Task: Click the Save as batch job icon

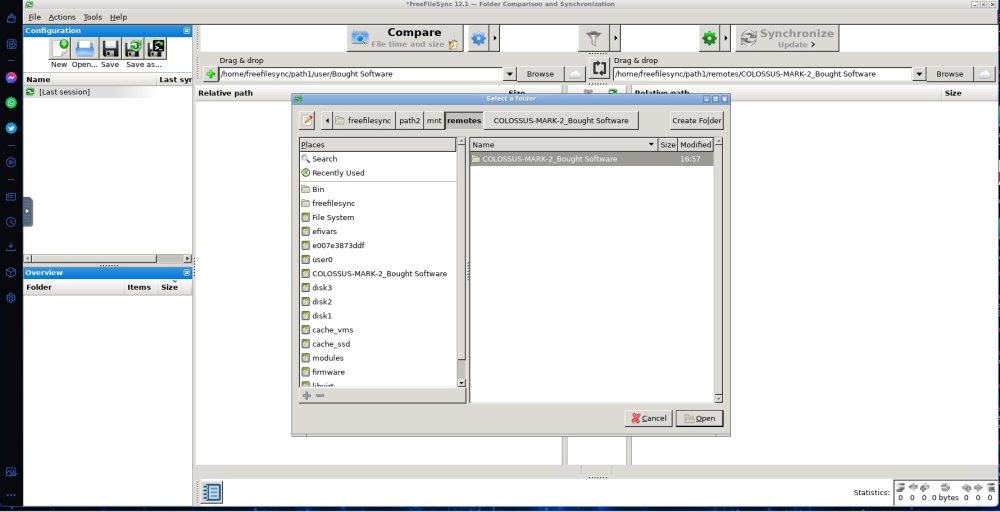Action: [x=156, y=49]
